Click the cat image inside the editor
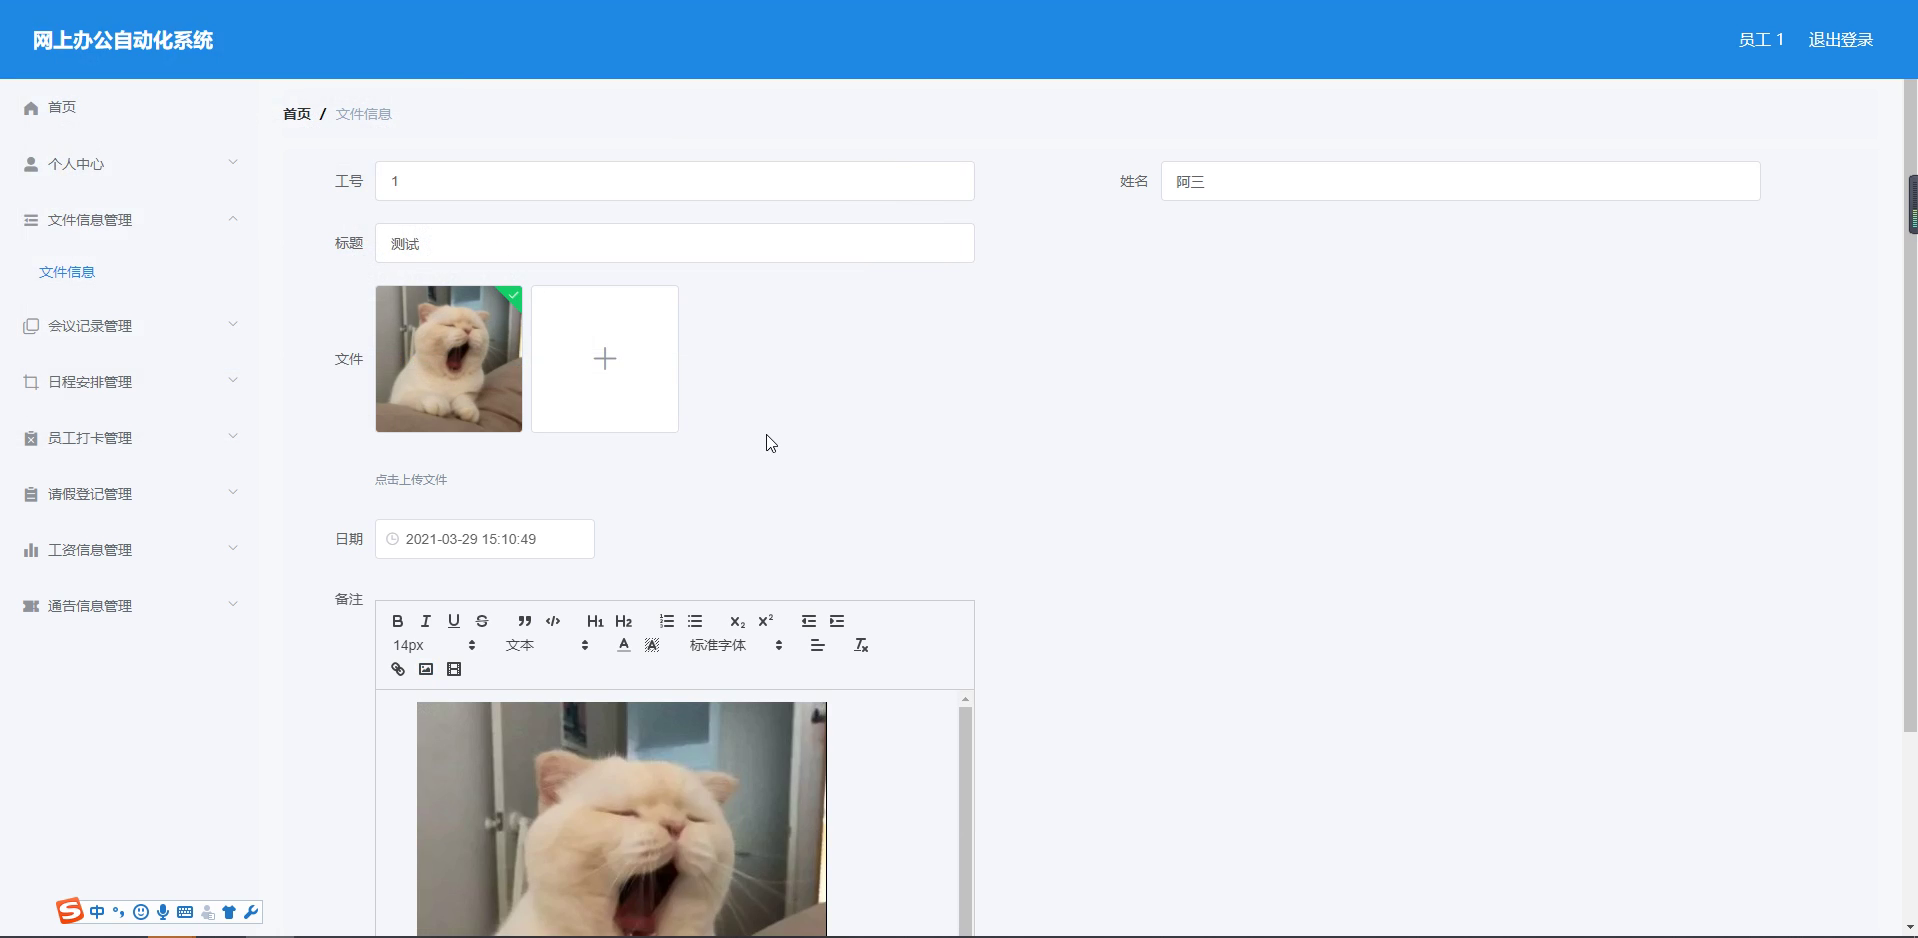The image size is (1918, 938). point(622,819)
